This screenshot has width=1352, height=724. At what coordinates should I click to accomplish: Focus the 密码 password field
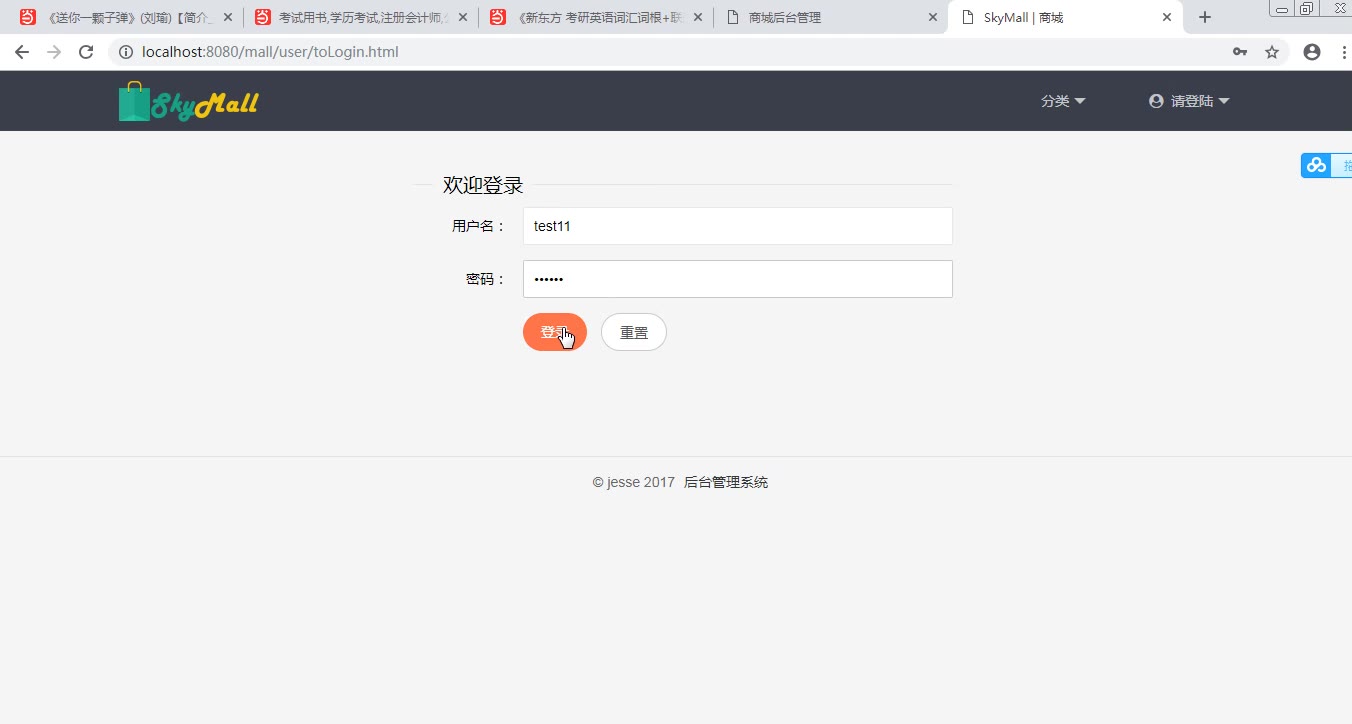(x=738, y=279)
